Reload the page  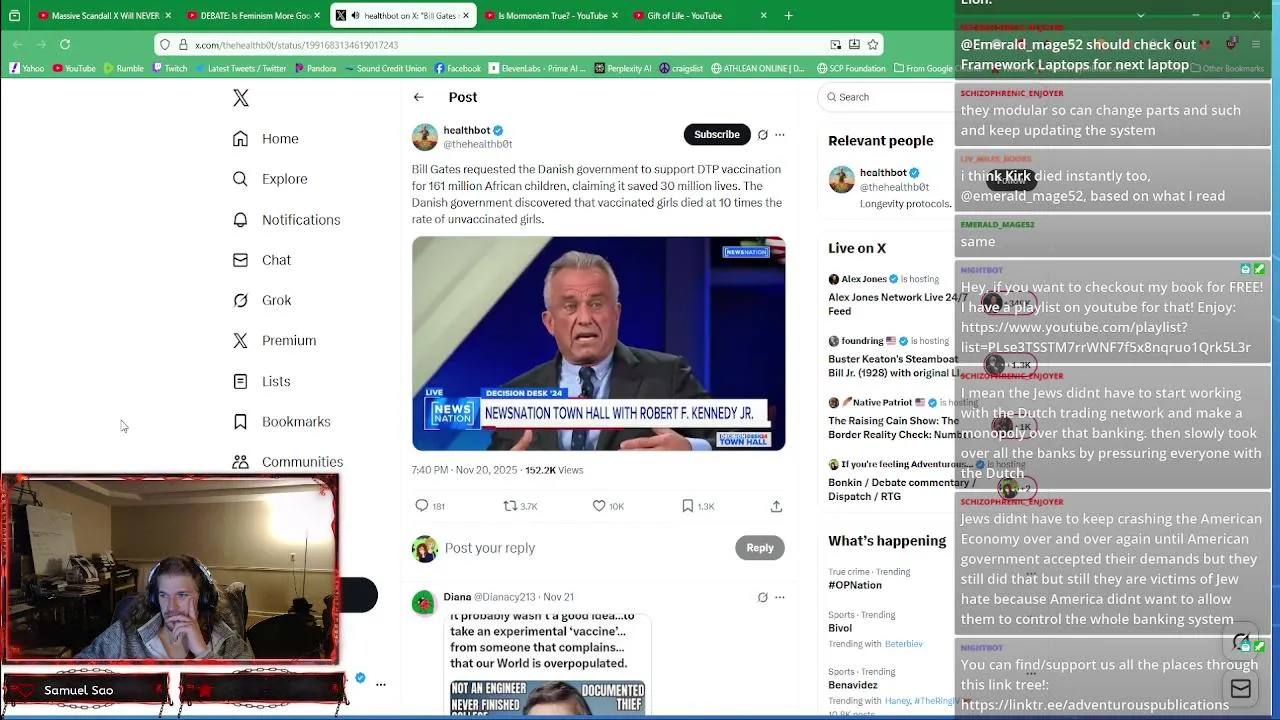(x=65, y=45)
